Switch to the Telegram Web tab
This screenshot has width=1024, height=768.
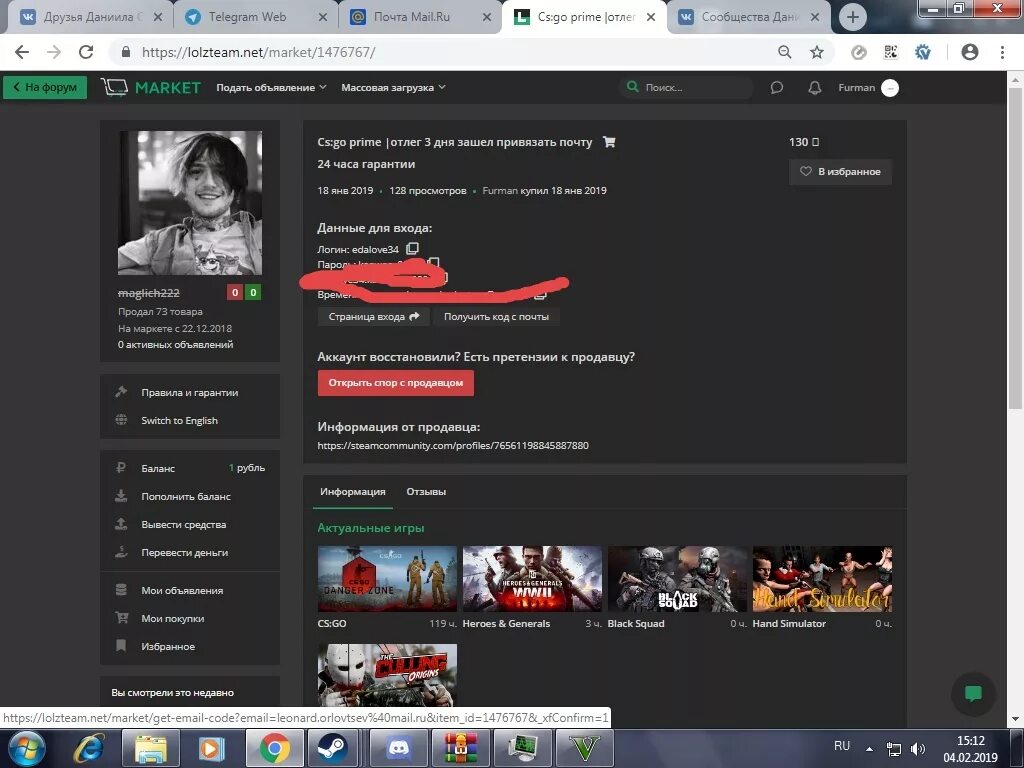(x=256, y=17)
